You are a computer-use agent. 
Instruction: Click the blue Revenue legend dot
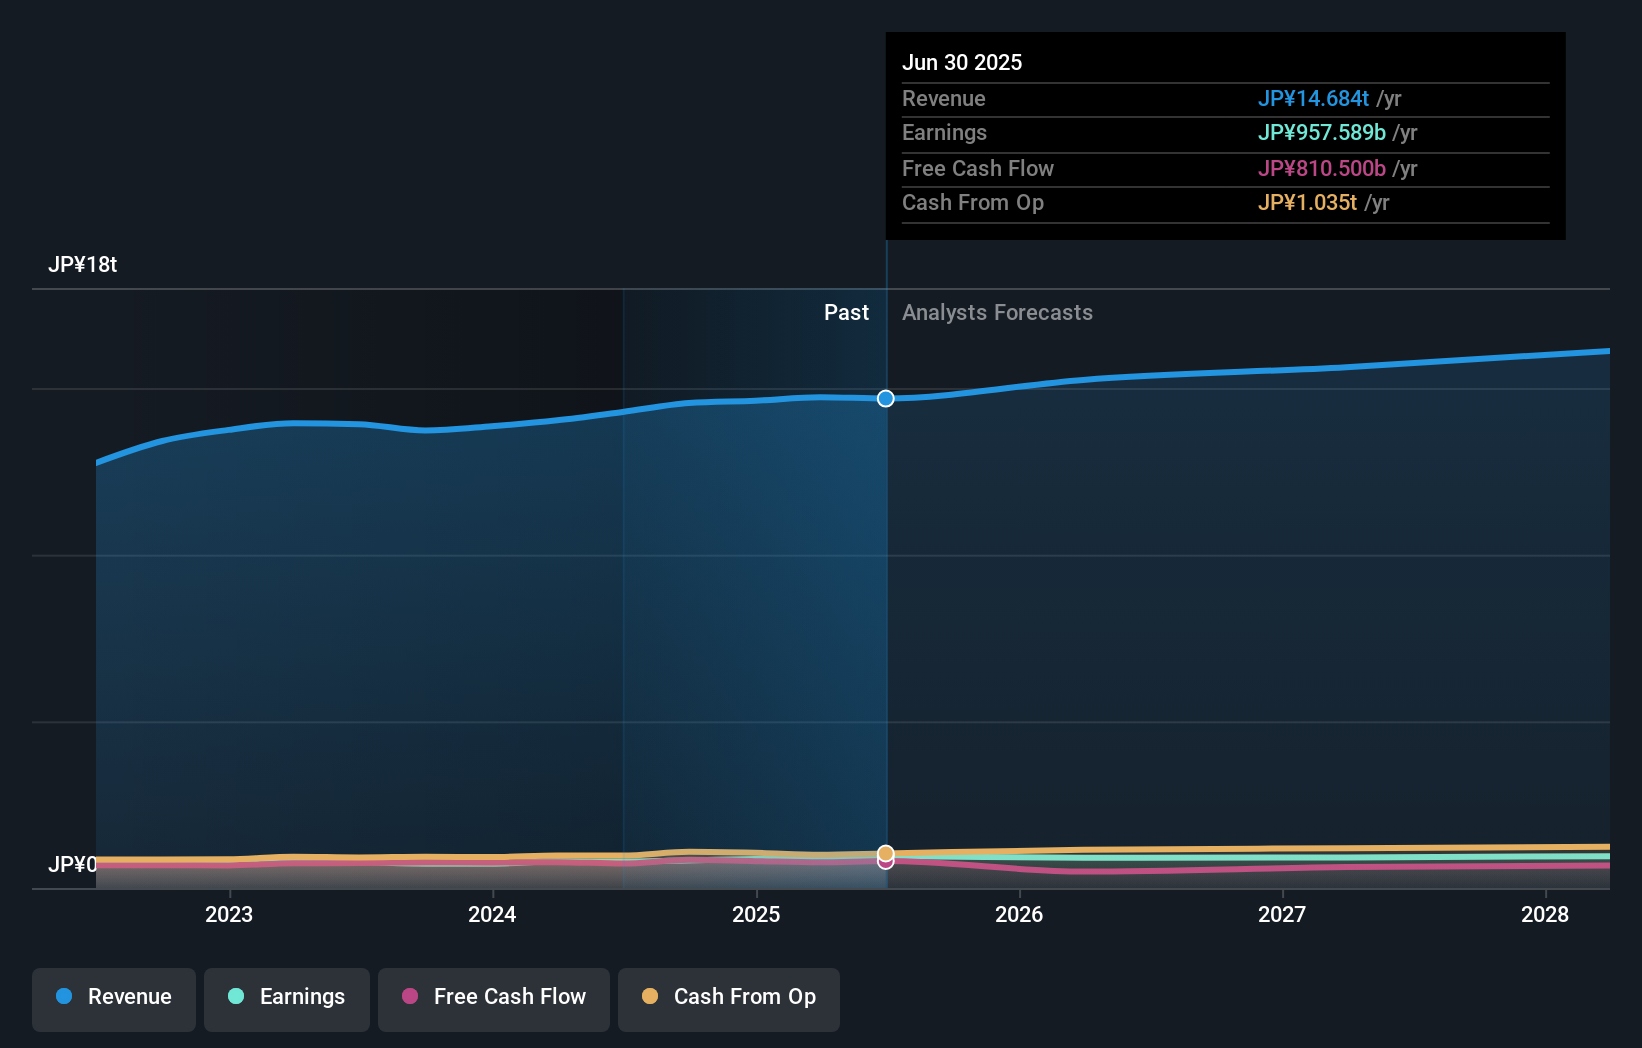tap(64, 997)
